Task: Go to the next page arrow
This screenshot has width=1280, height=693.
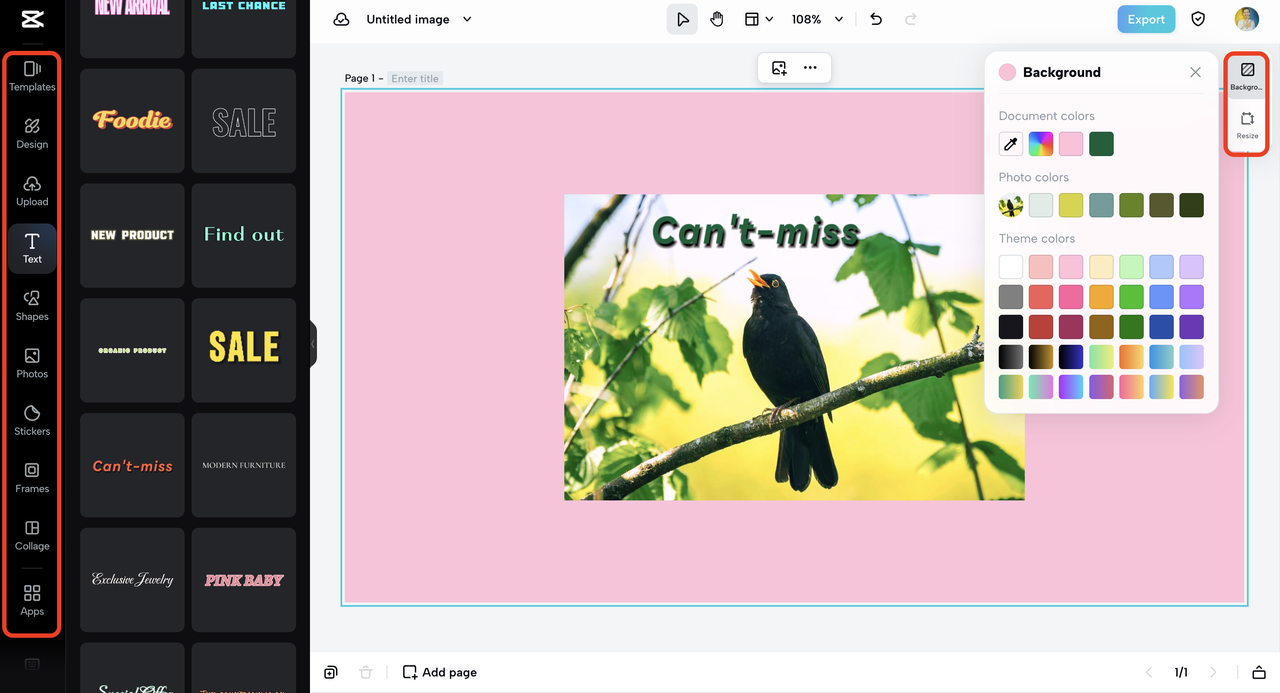Action: tap(1214, 672)
